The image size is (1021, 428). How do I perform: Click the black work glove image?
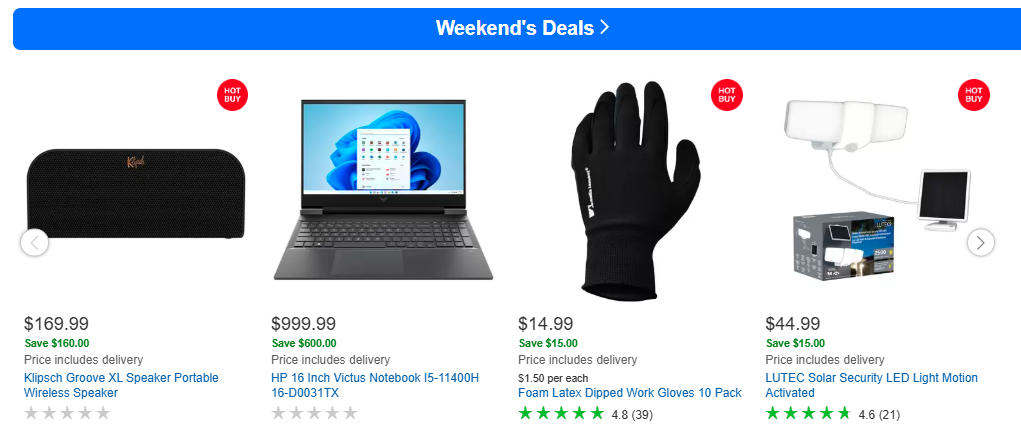tap(630, 190)
